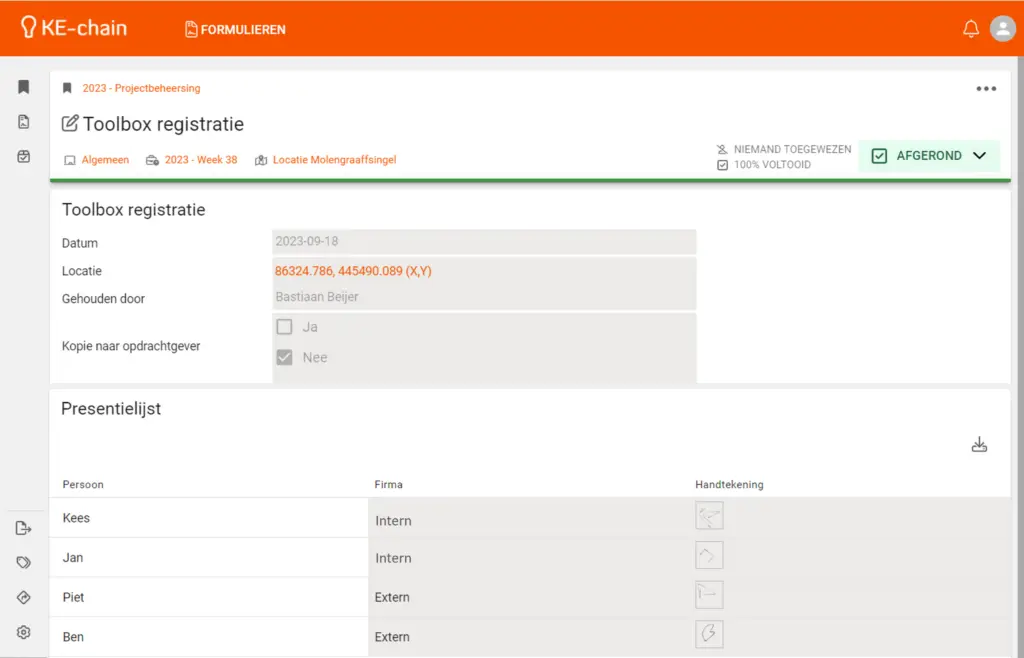The height and width of the screenshot is (658, 1024).
Task: Click the tags icon in sidebar
Action: click(24, 563)
